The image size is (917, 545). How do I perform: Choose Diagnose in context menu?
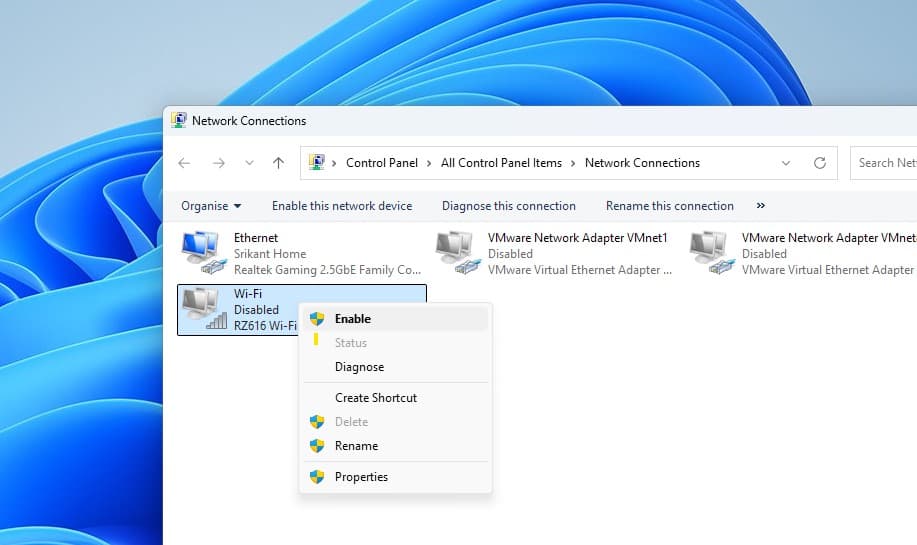point(396,367)
